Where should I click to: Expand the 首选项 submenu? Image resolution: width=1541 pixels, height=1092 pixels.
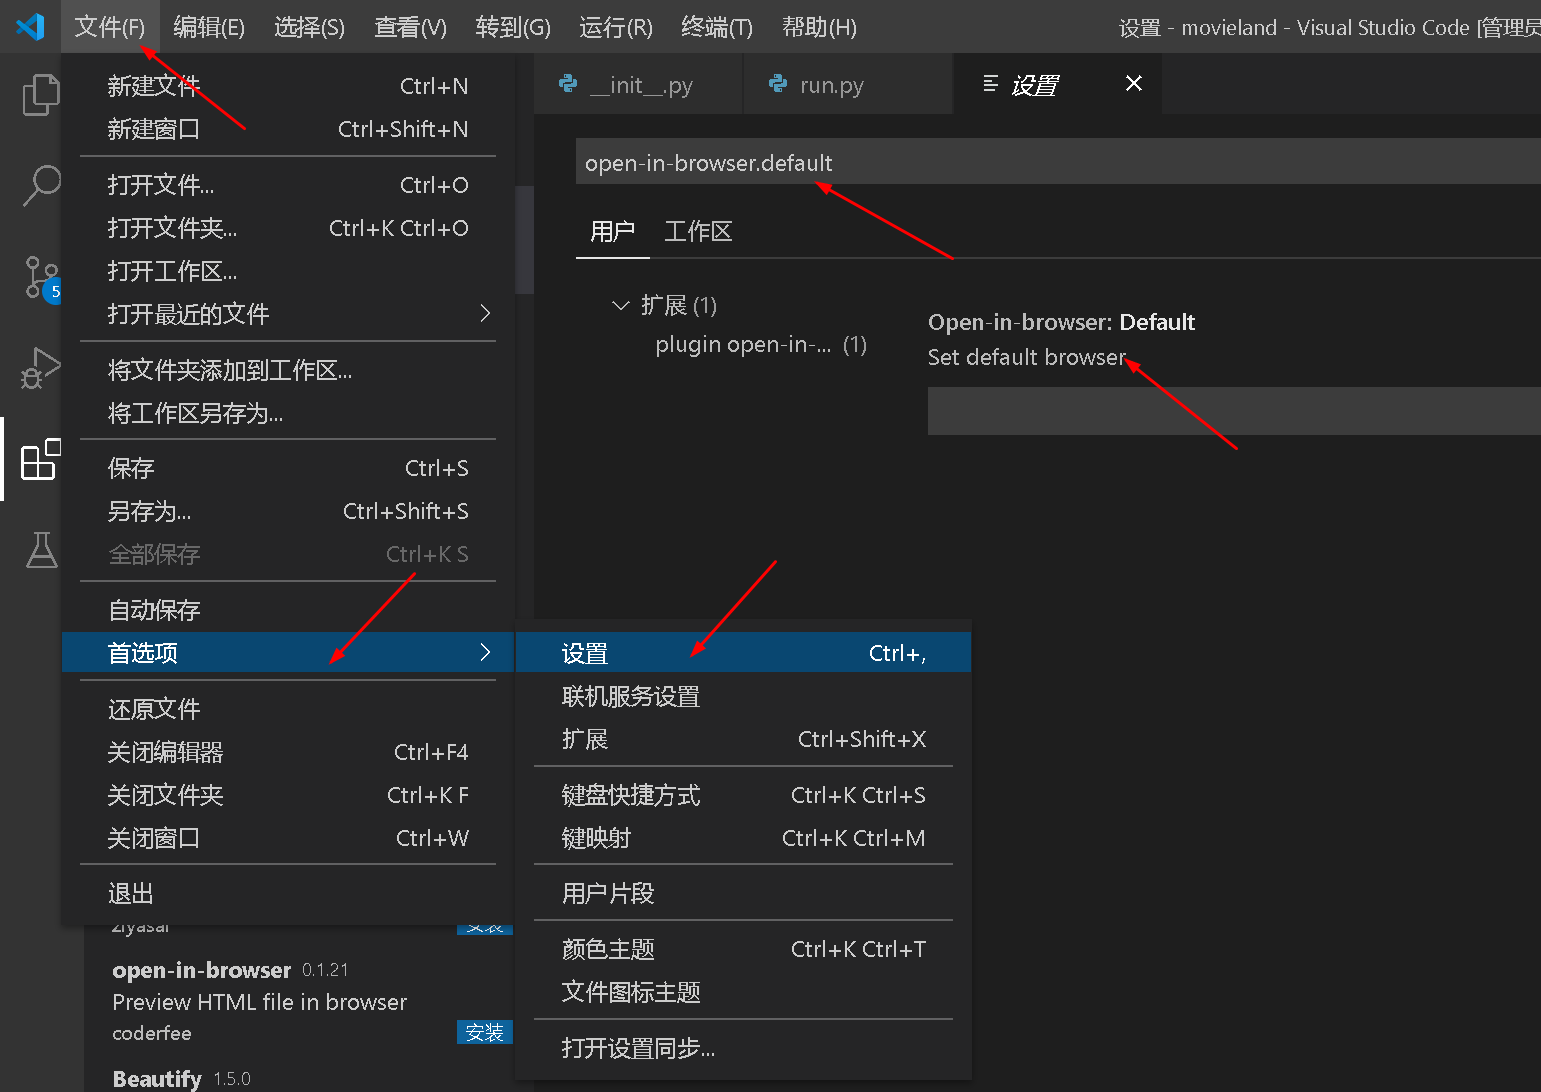click(288, 653)
